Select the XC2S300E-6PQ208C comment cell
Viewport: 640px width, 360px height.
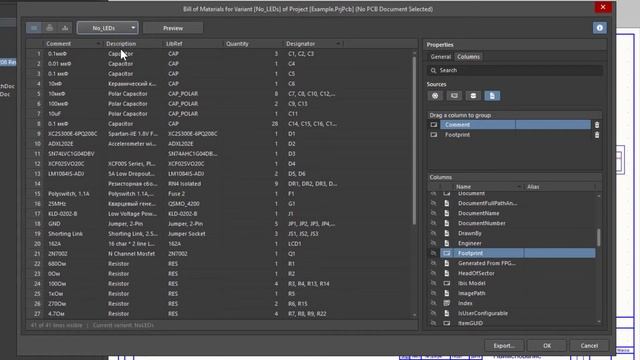click(73, 133)
